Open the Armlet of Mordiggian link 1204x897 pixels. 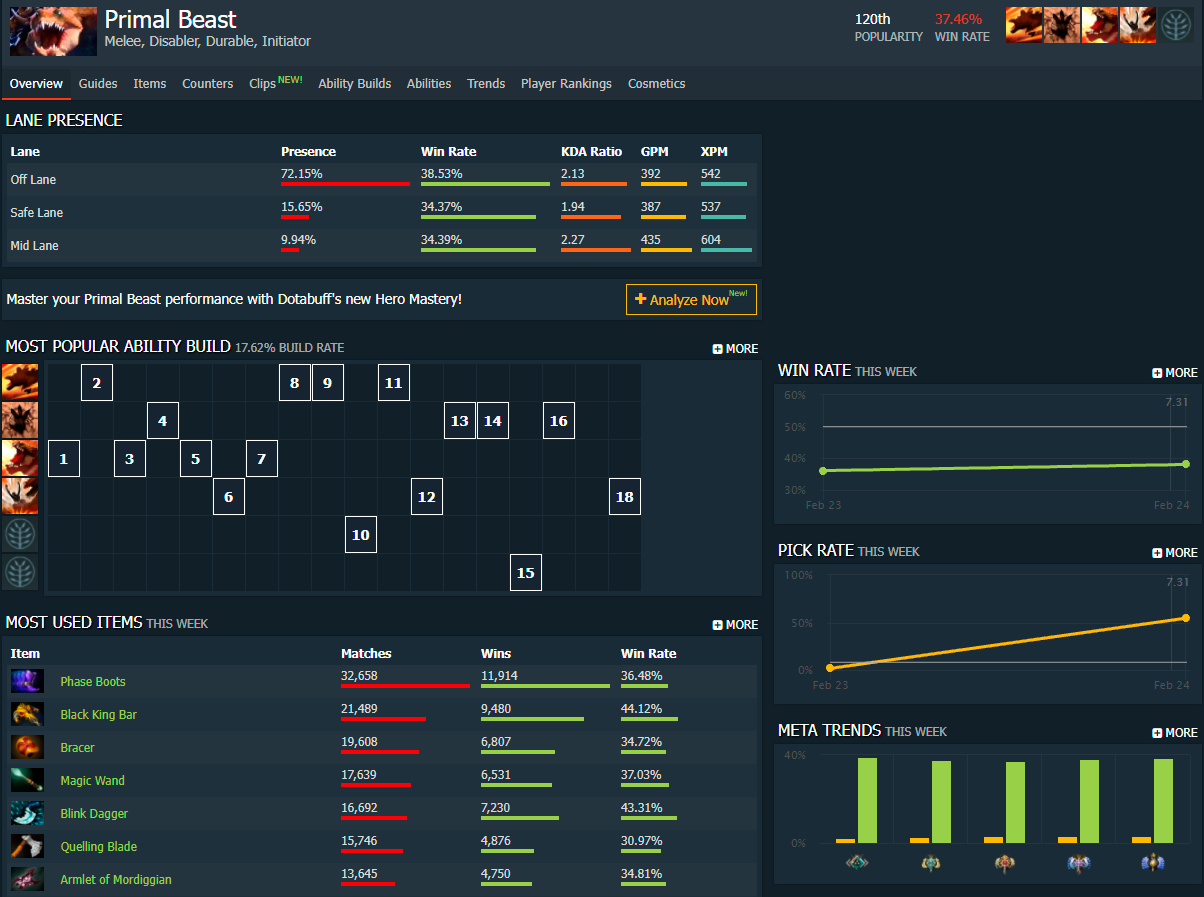click(116, 880)
